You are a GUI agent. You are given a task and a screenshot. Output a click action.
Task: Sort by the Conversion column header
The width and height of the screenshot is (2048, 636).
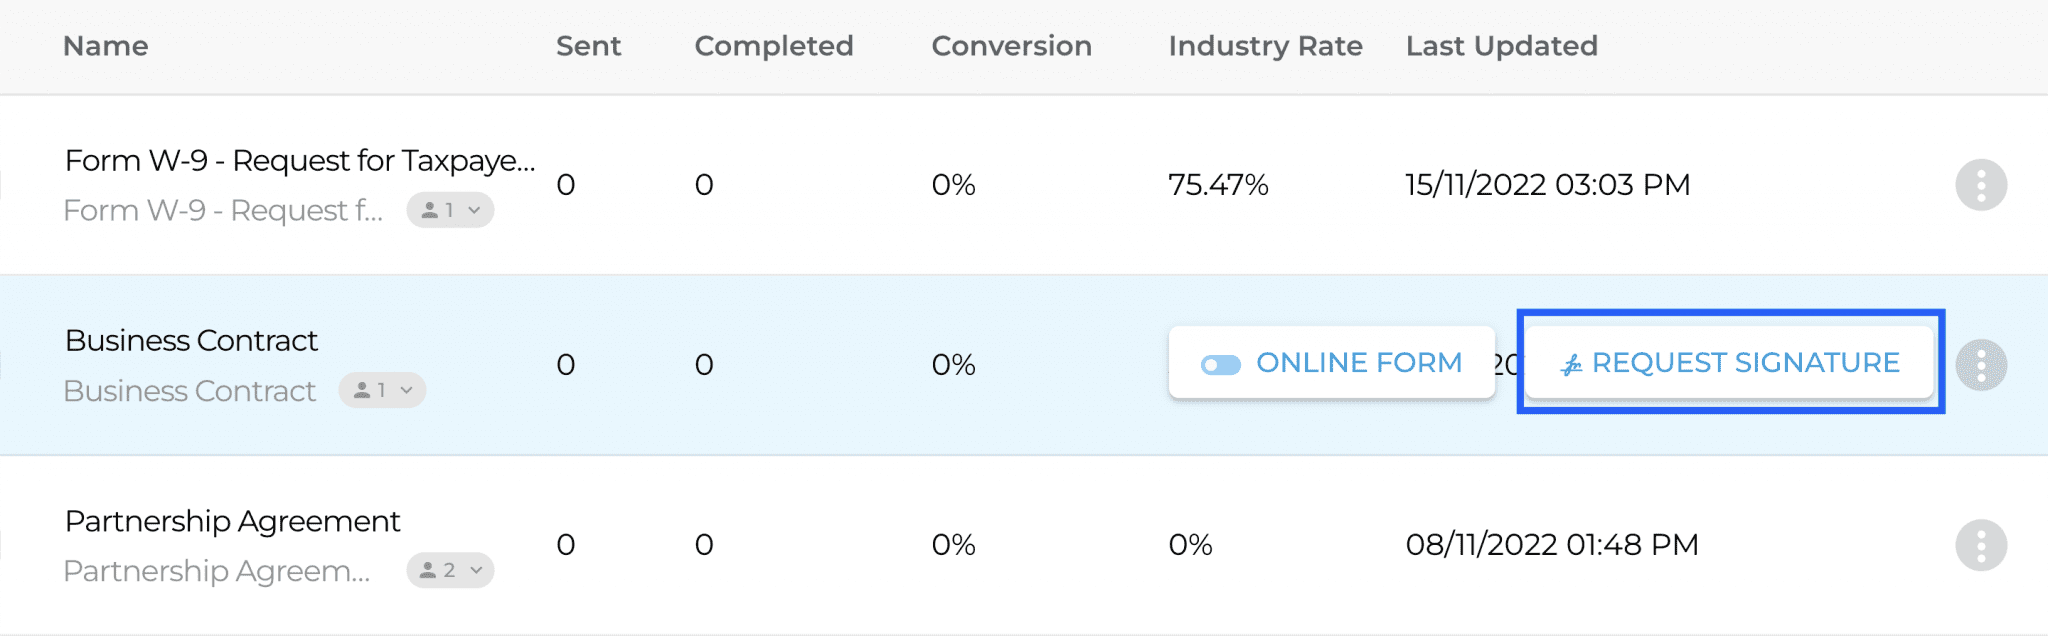pos(1012,46)
